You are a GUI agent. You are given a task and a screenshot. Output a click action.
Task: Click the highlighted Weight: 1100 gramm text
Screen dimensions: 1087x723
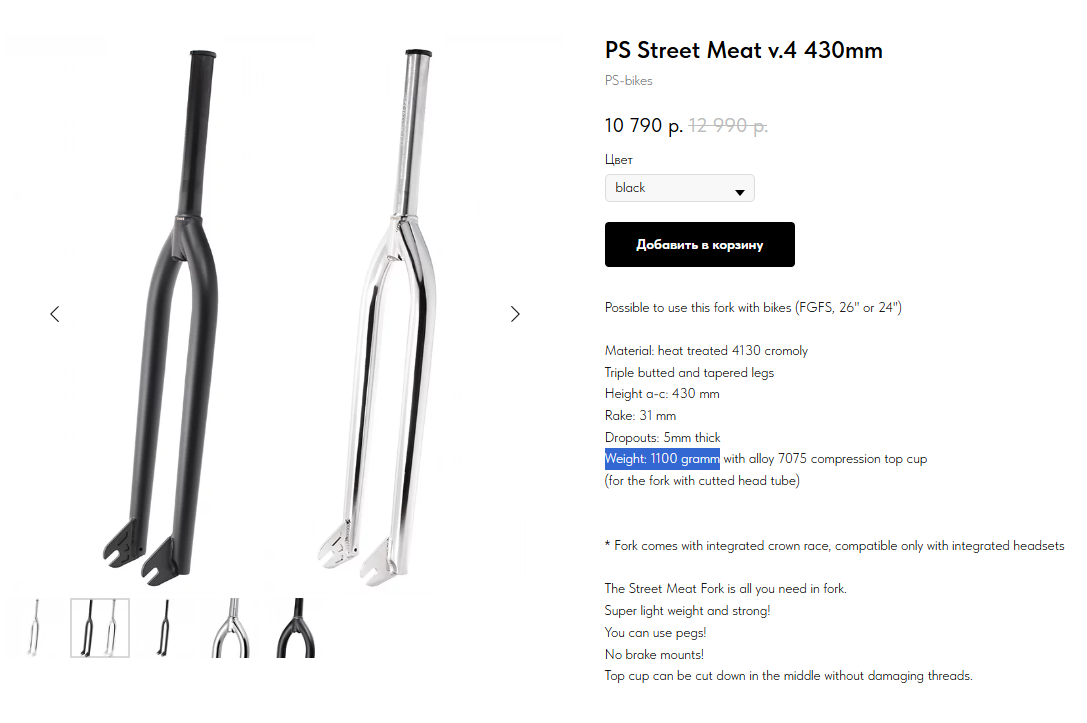(662, 459)
